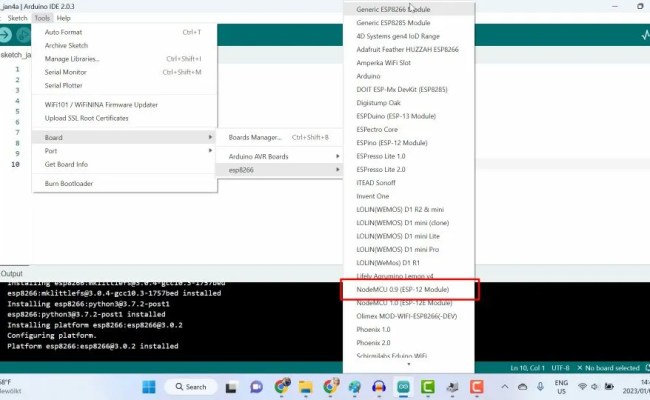Choose Adafruit Feather HUZZAH ESP8266

pyautogui.click(x=409, y=49)
